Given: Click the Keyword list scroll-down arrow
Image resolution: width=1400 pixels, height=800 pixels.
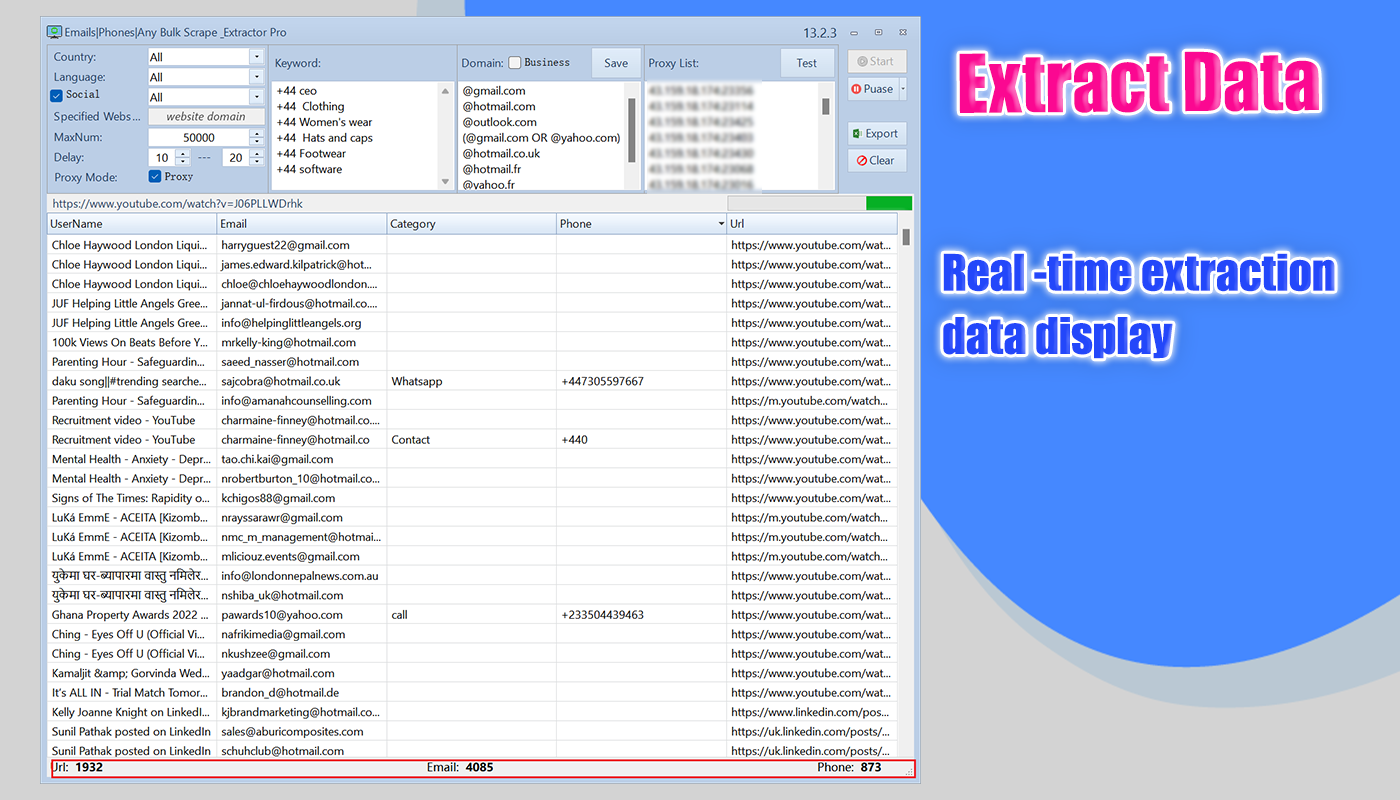Looking at the screenshot, I should [x=446, y=181].
